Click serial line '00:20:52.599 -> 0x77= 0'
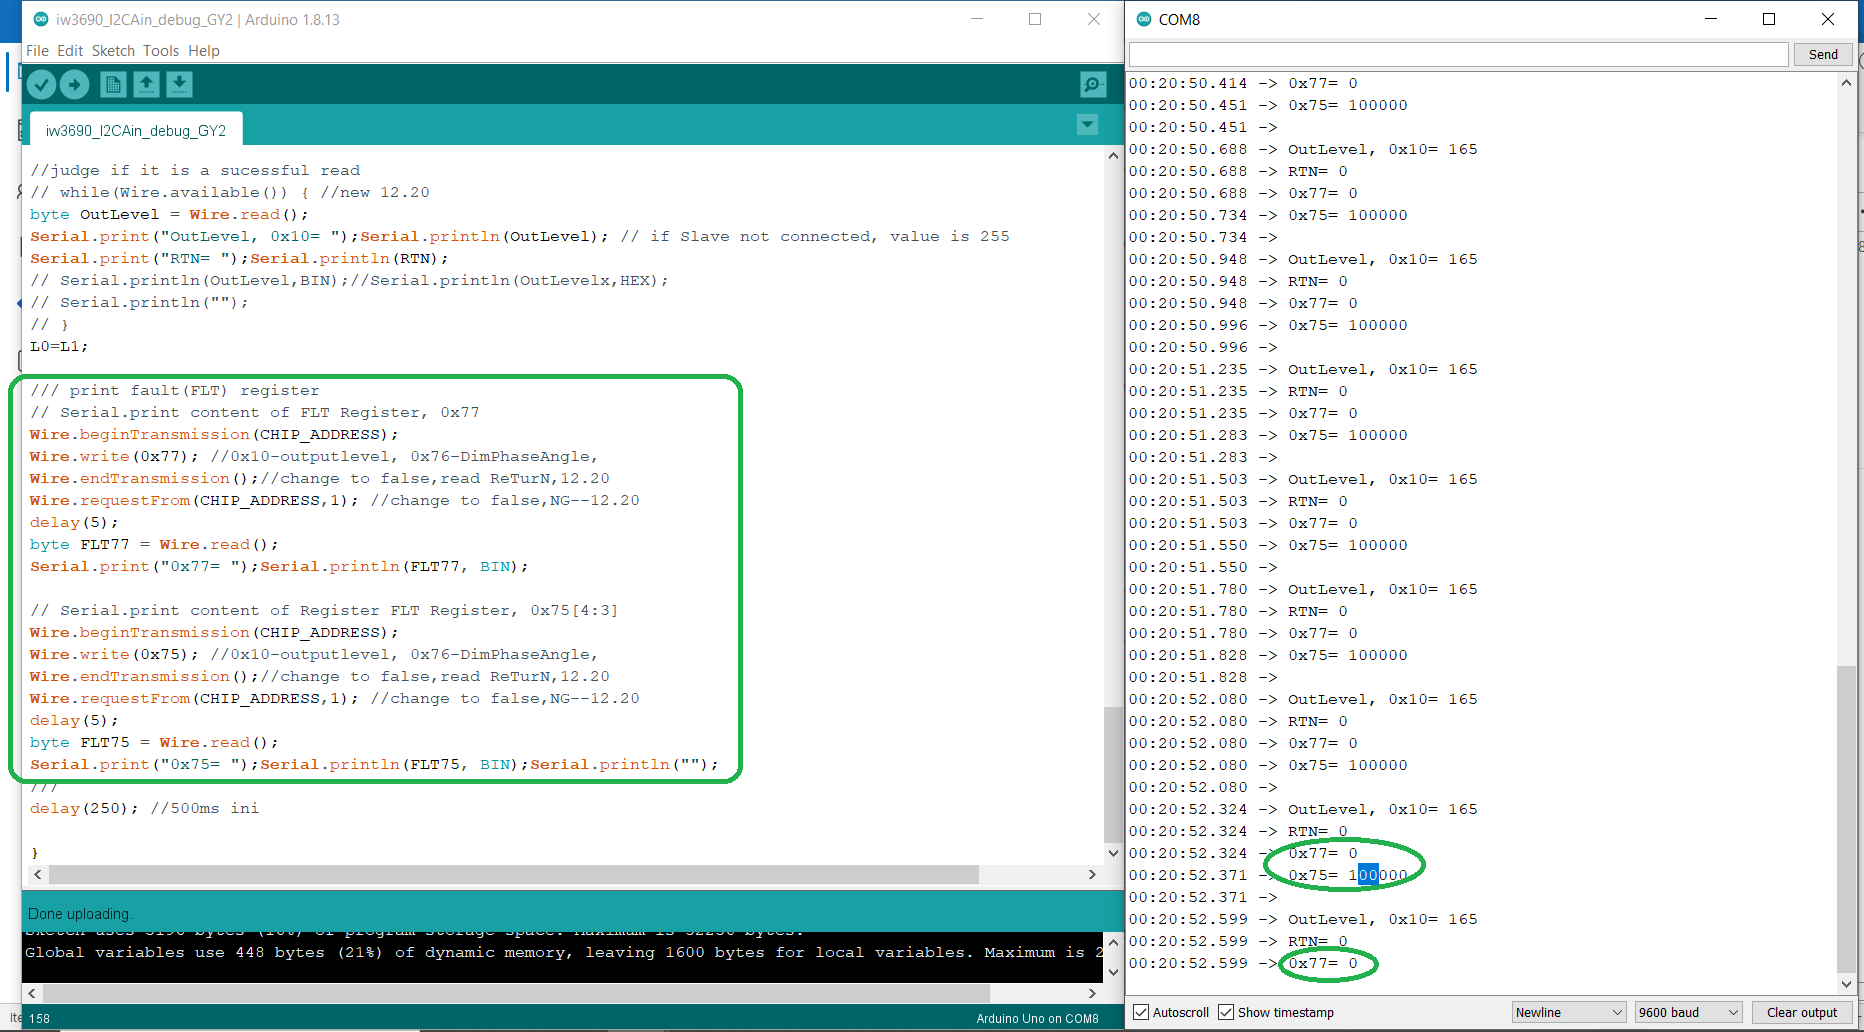1864x1032 pixels. 1243,963
